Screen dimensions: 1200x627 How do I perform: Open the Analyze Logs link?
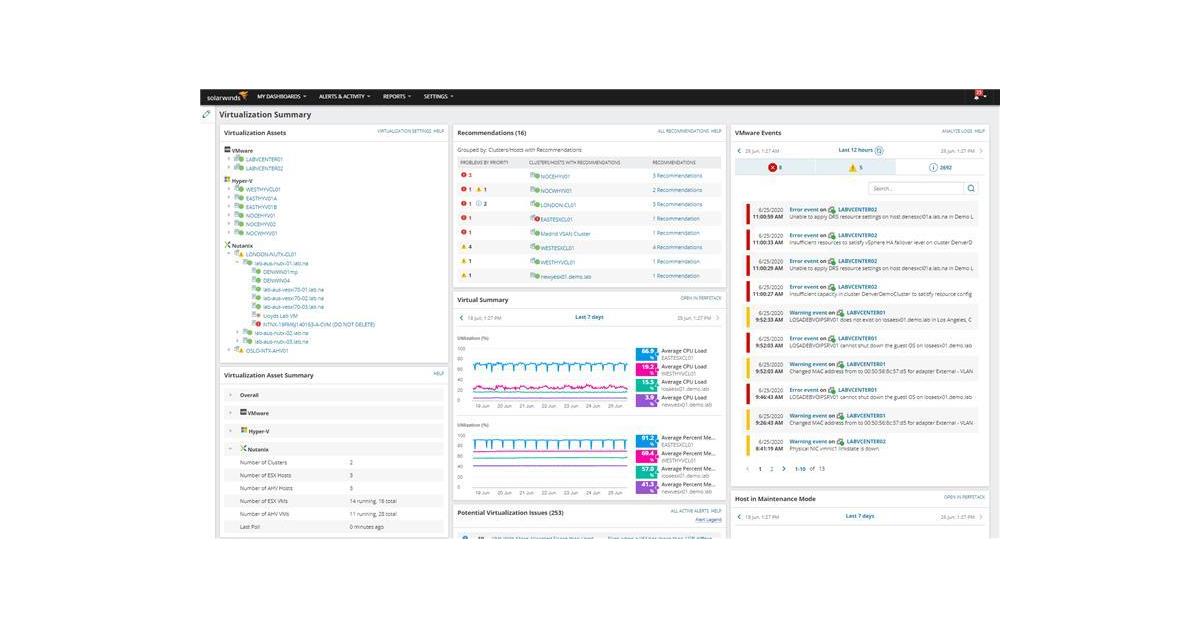click(957, 131)
